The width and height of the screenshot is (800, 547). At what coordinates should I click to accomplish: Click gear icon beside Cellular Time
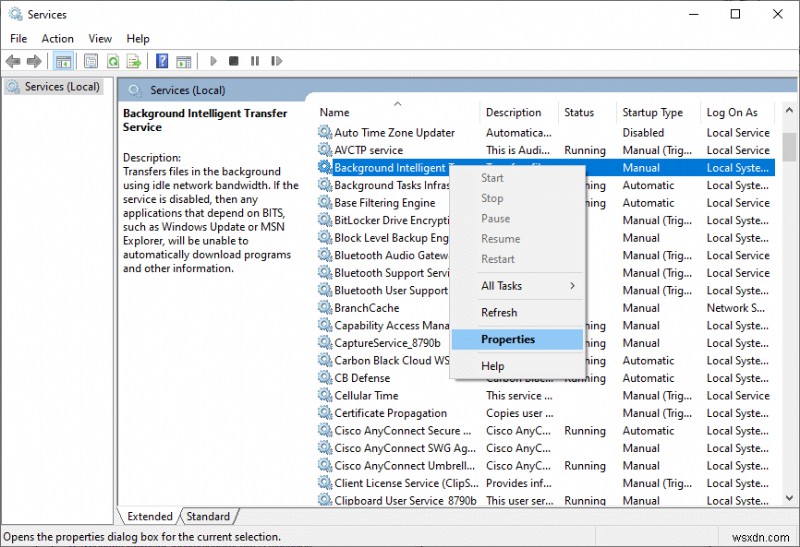click(x=325, y=395)
